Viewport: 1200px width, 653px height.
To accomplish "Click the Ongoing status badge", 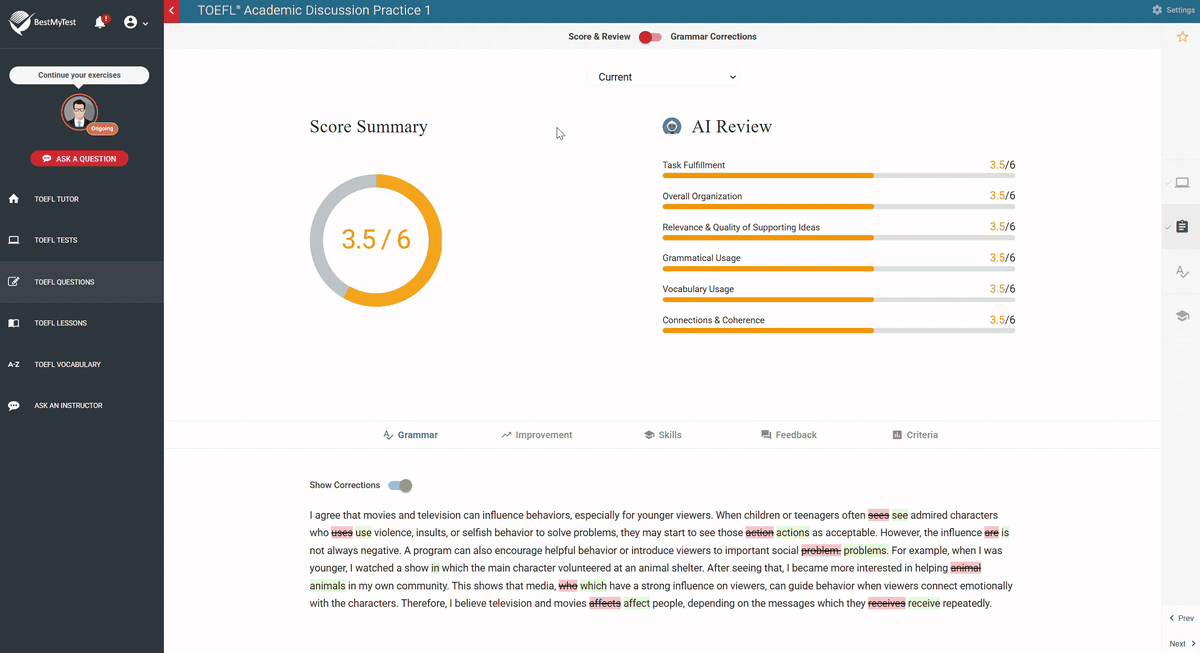I will [103, 128].
